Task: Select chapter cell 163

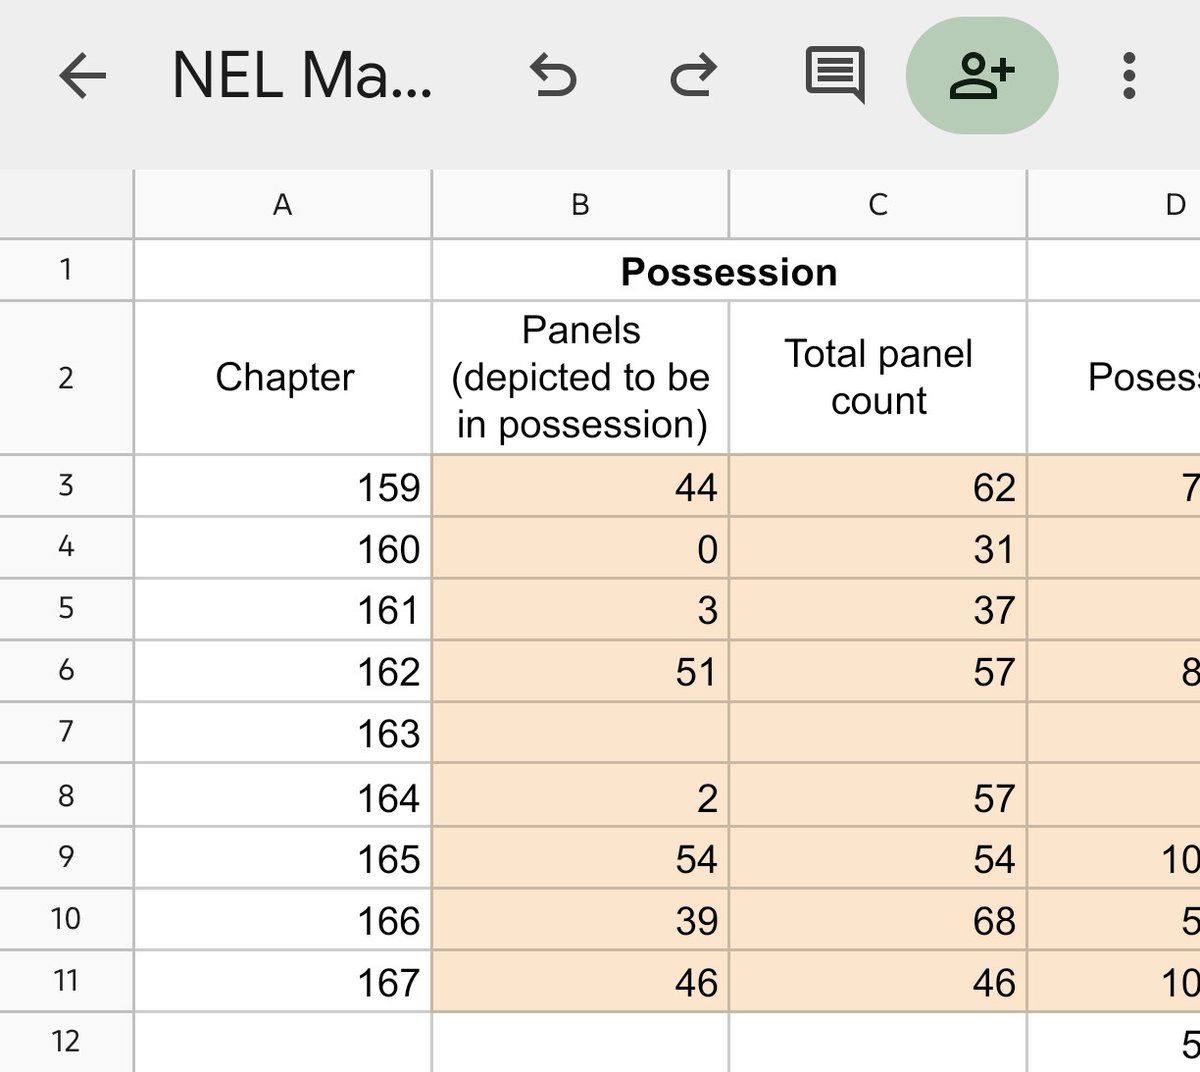Action: [283, 733]
